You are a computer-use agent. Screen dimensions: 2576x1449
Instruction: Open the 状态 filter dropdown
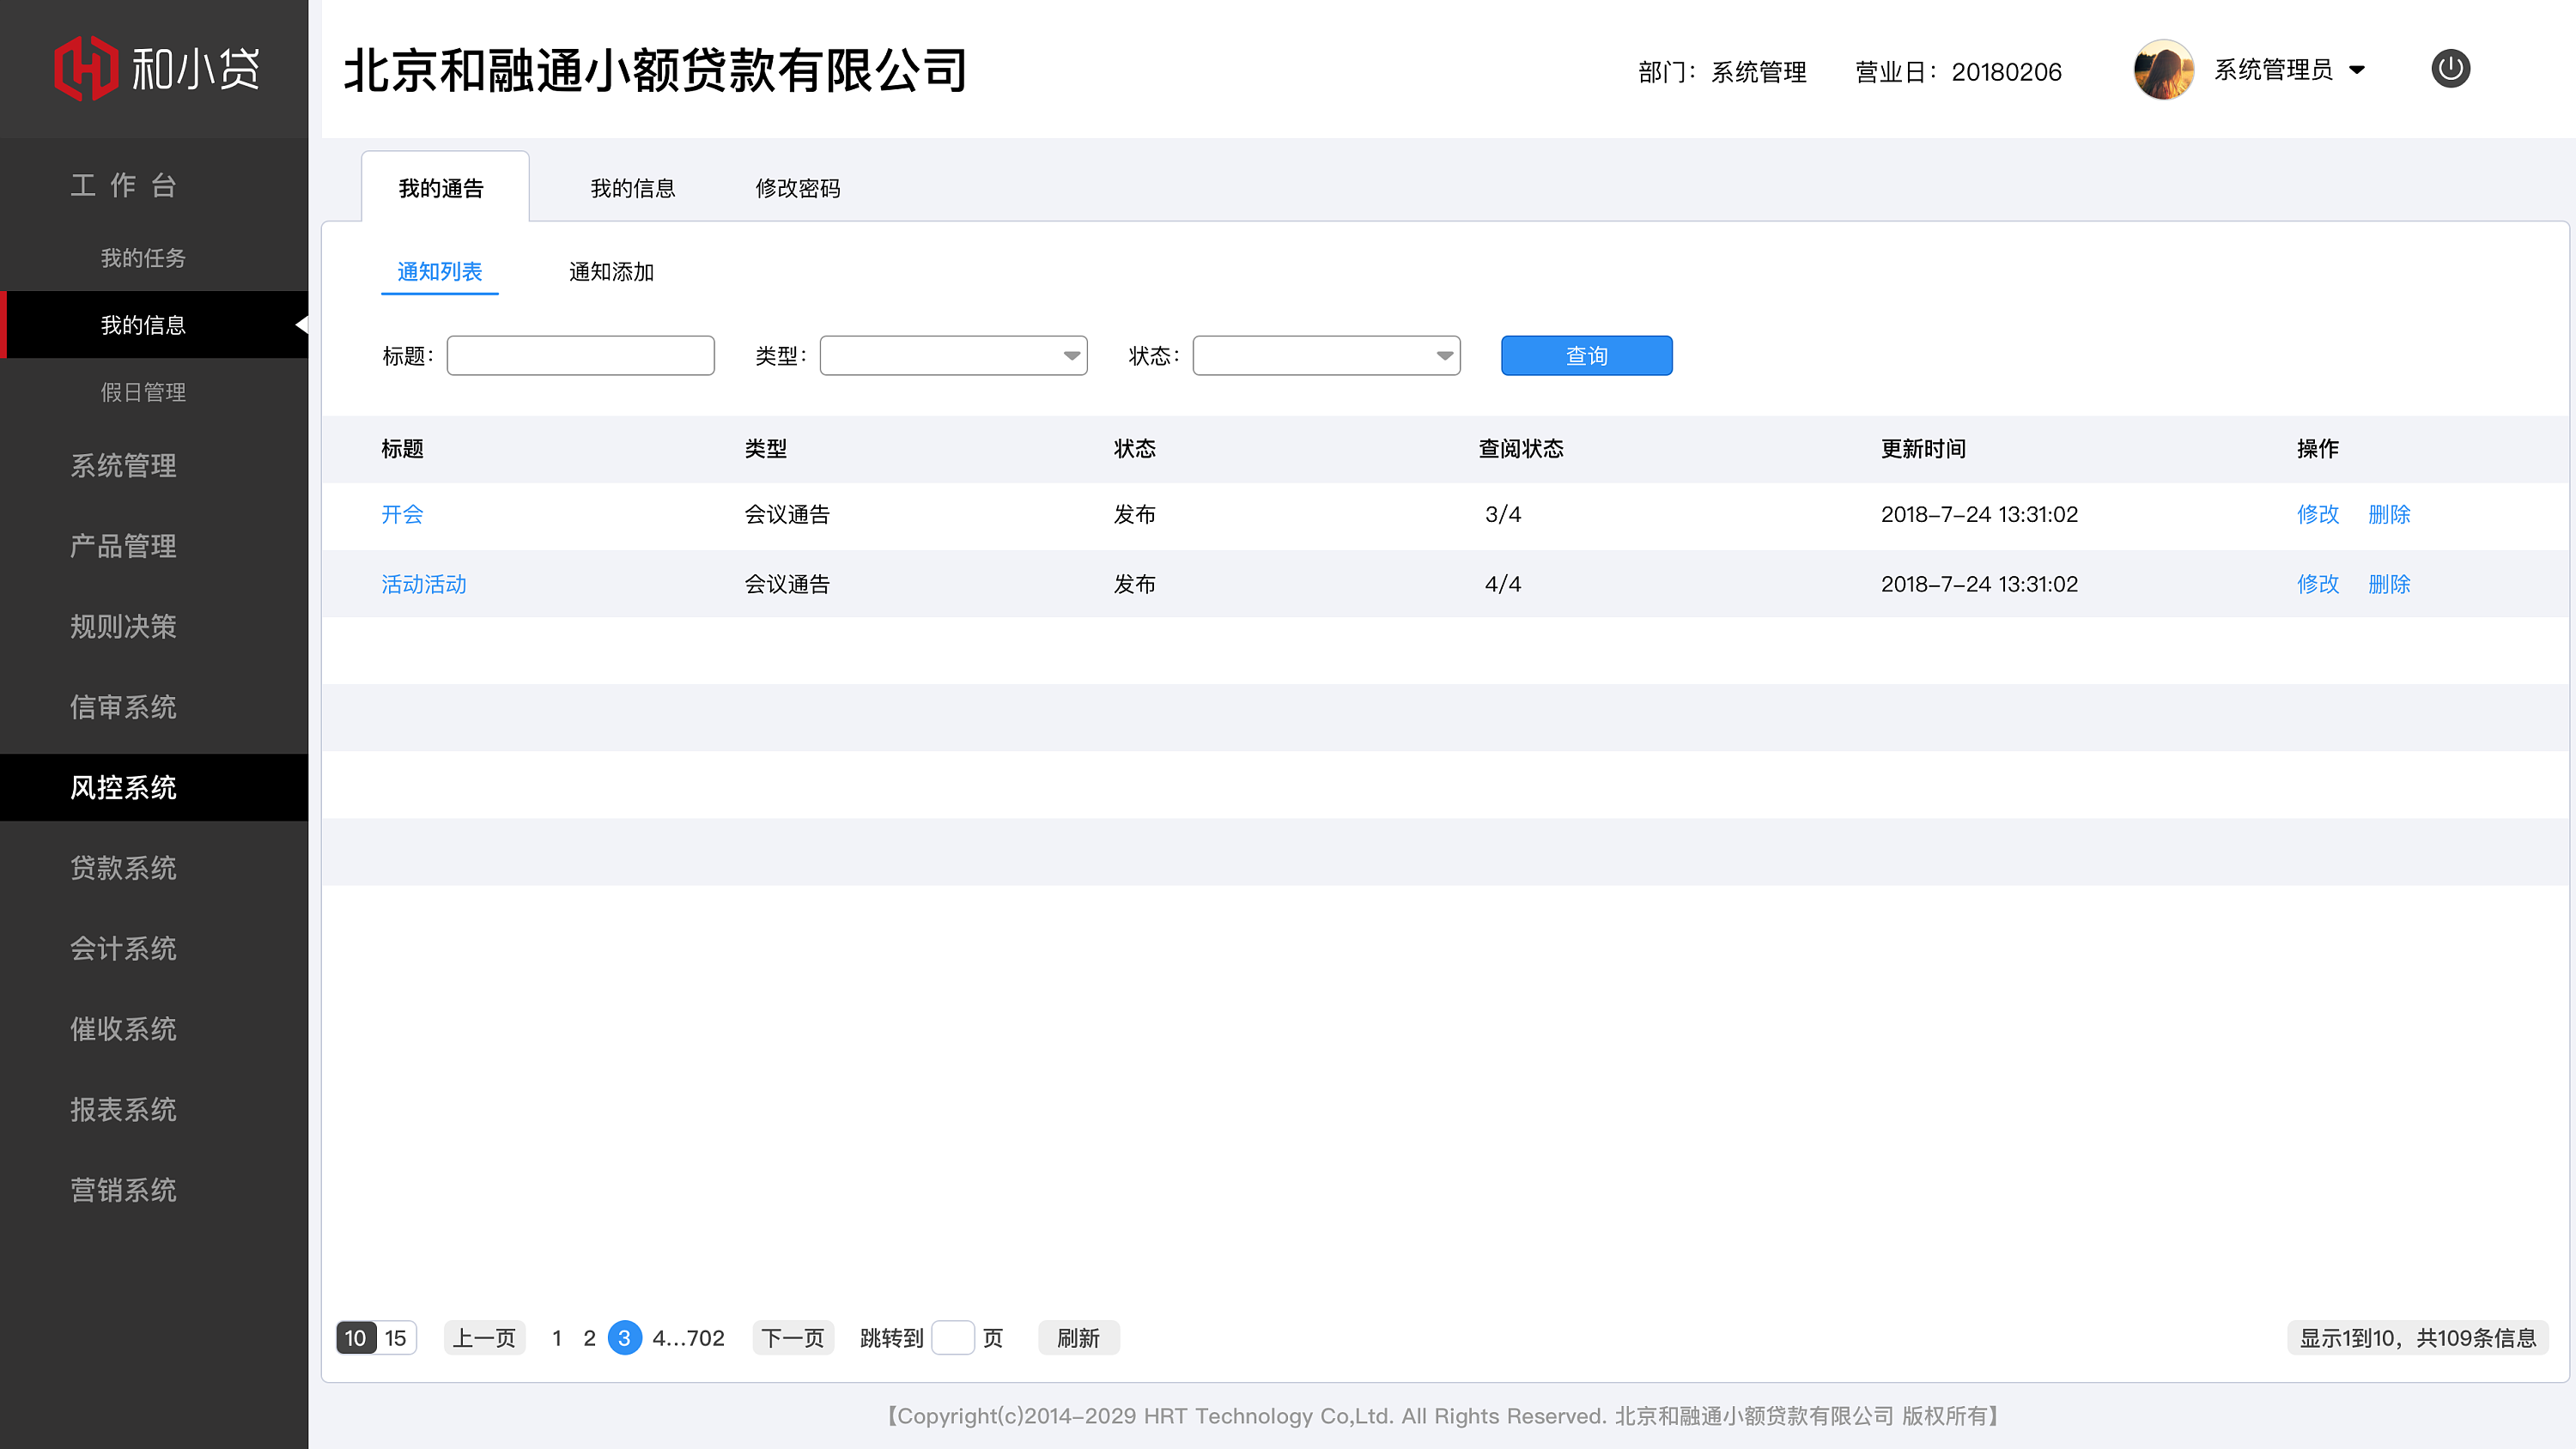tap(1325, 355)
